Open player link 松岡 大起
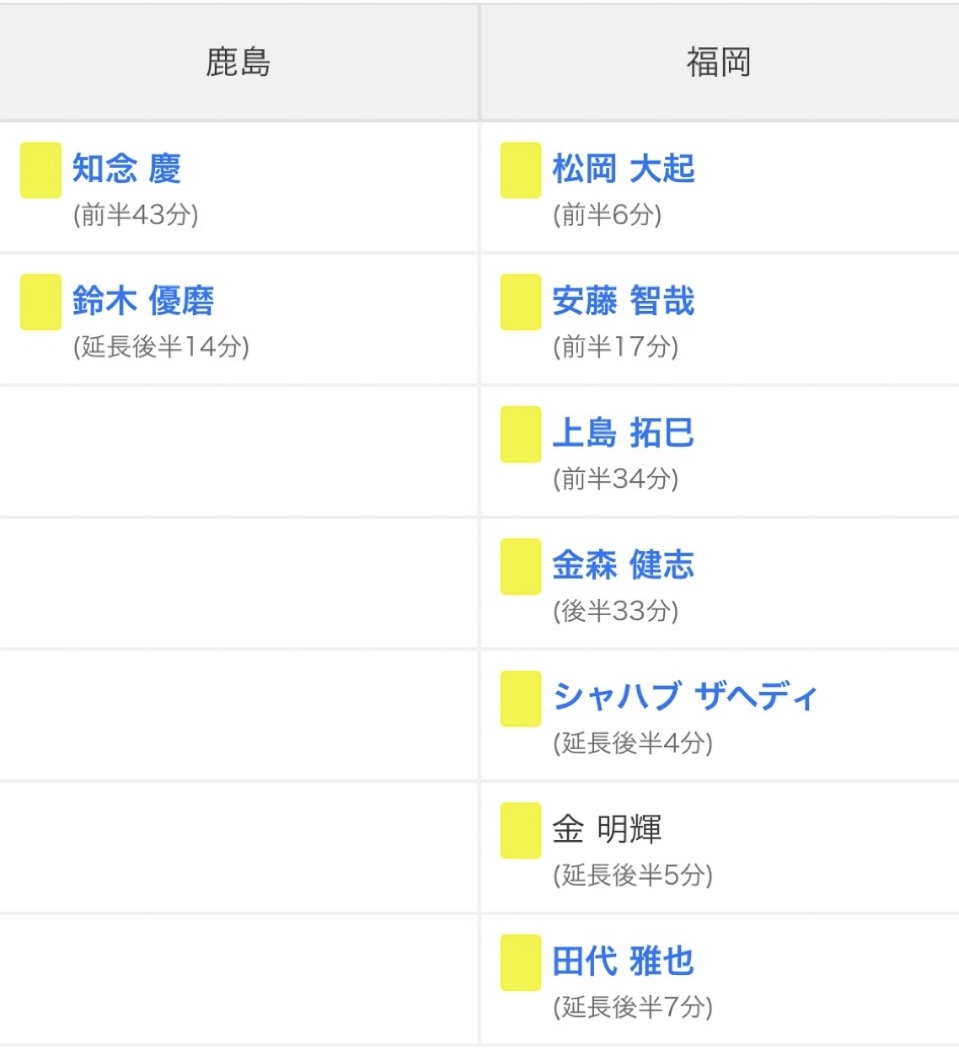959x1057 pixels. [623, 169]
